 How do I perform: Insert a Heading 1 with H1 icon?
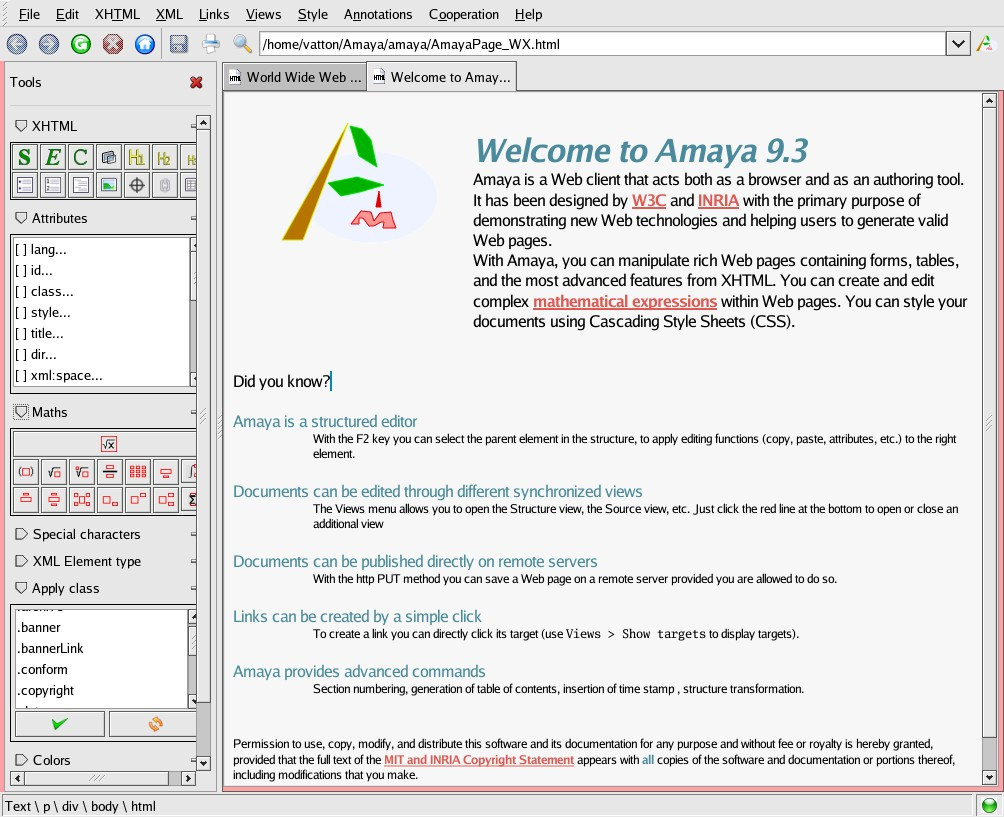click(136, 157)
